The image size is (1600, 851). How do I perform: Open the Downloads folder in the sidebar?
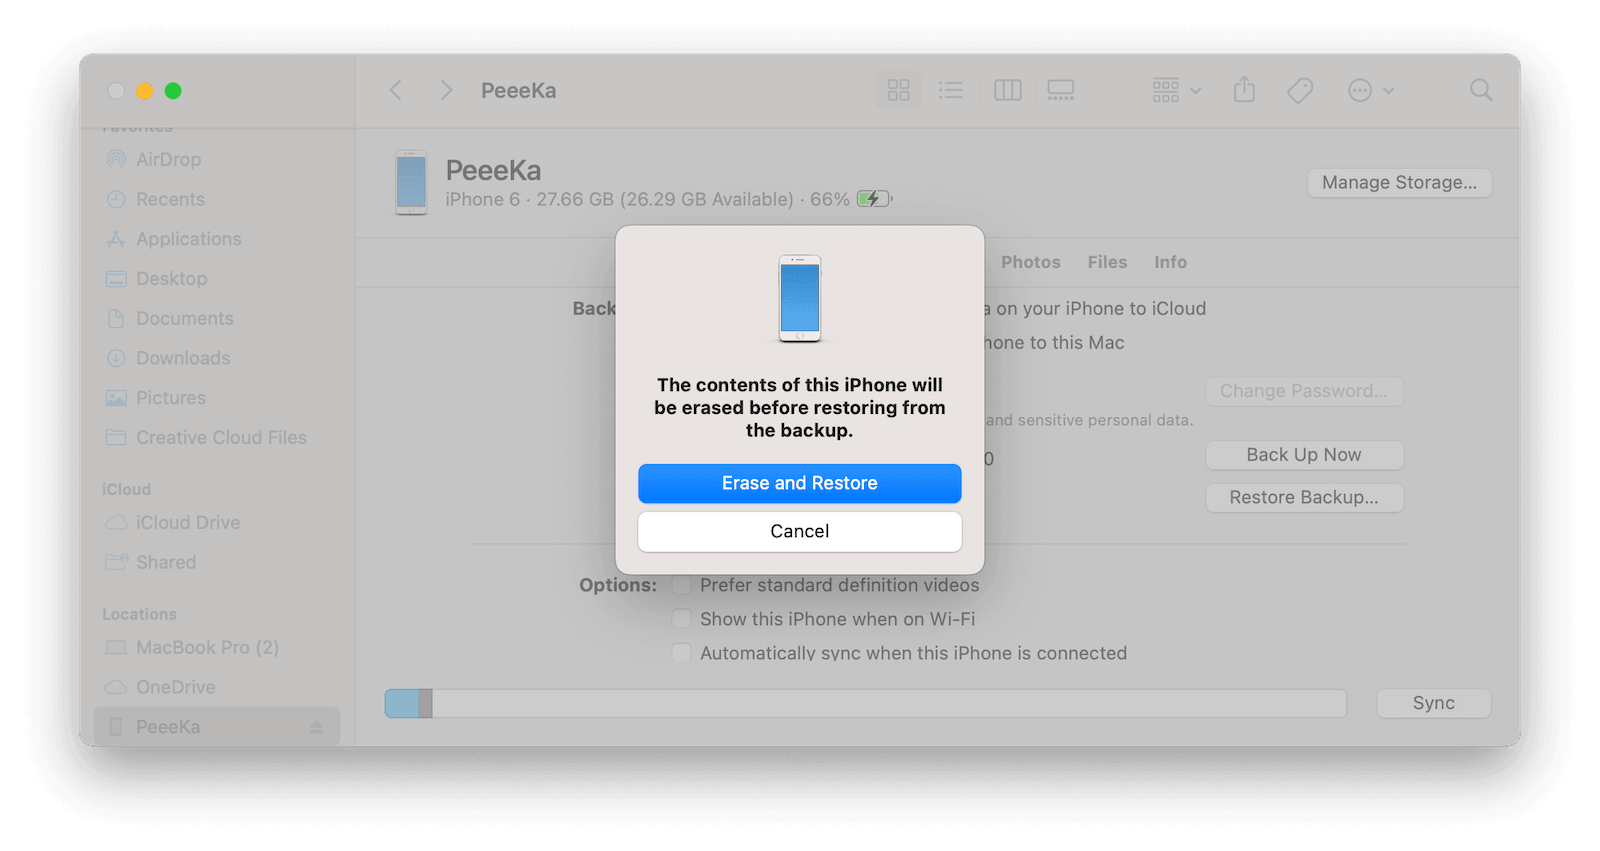point(182,358)
